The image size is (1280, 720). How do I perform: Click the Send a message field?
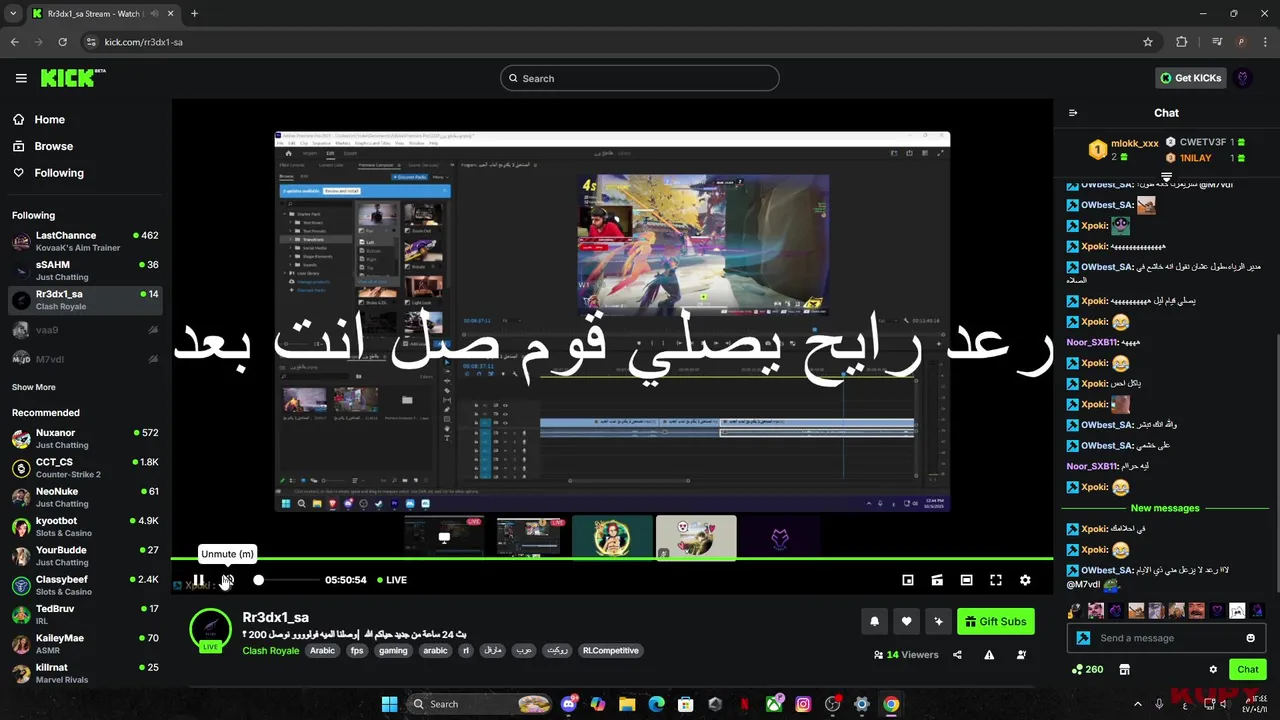pyautogui.click(x=1165, y=638)
